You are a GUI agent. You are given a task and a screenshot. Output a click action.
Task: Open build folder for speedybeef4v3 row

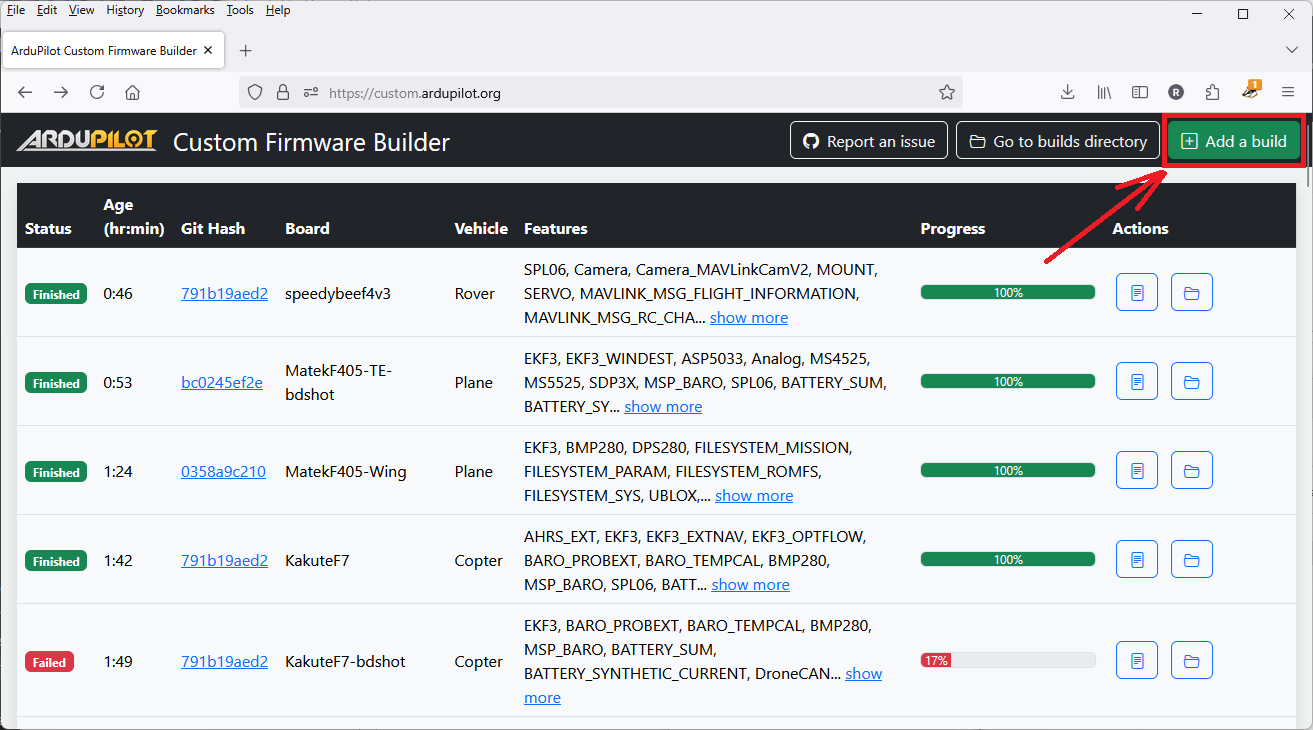[x=1191, y=293]
